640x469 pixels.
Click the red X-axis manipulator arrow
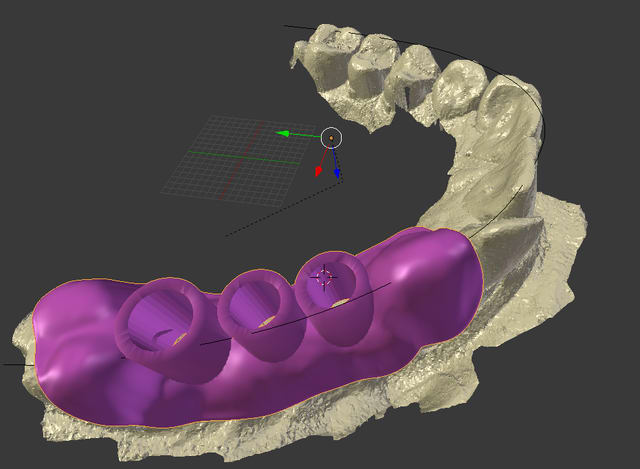pyautogui.click(x=319, y=170)
